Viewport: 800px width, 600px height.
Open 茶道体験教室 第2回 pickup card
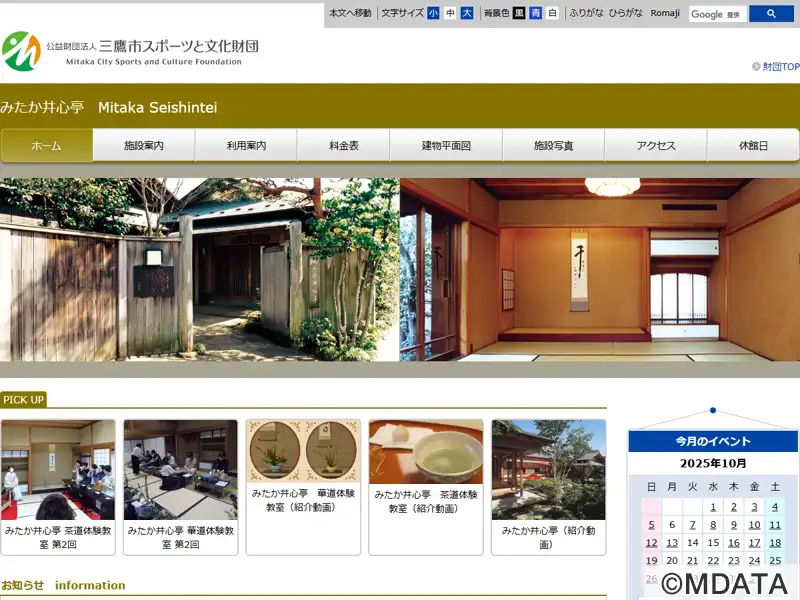click(x=58, y=487)
